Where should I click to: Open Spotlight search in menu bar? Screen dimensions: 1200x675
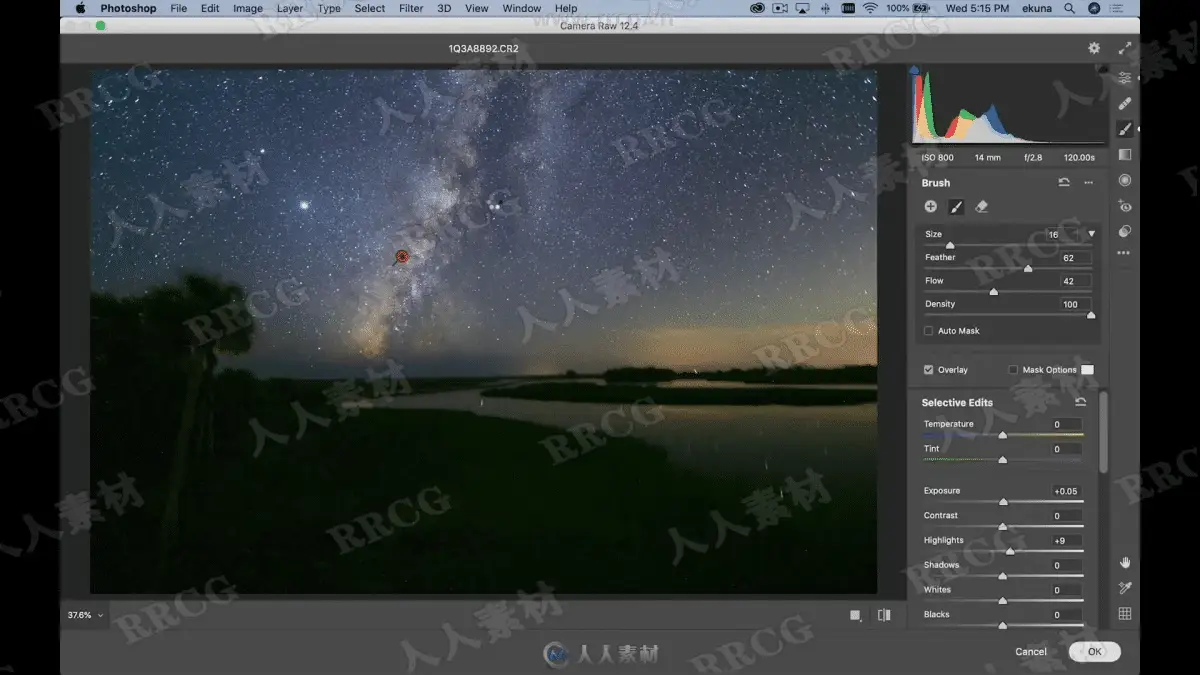[1070, 8]
